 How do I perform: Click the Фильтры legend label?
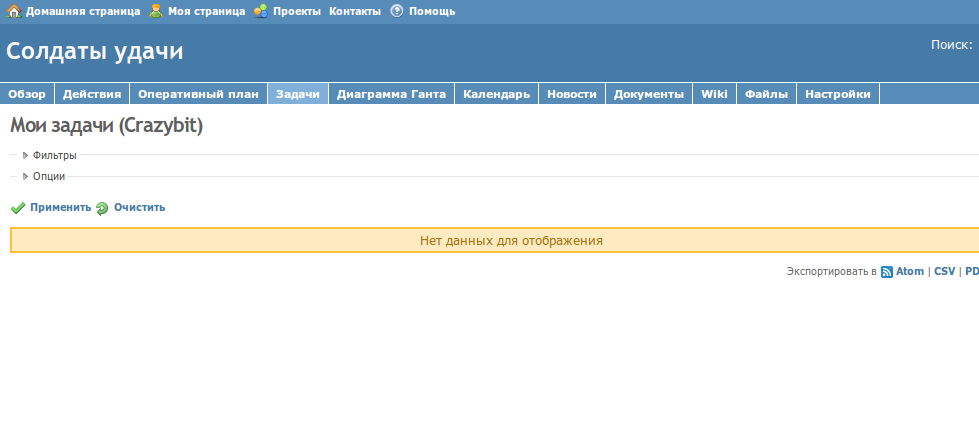(x=55, y=155)
